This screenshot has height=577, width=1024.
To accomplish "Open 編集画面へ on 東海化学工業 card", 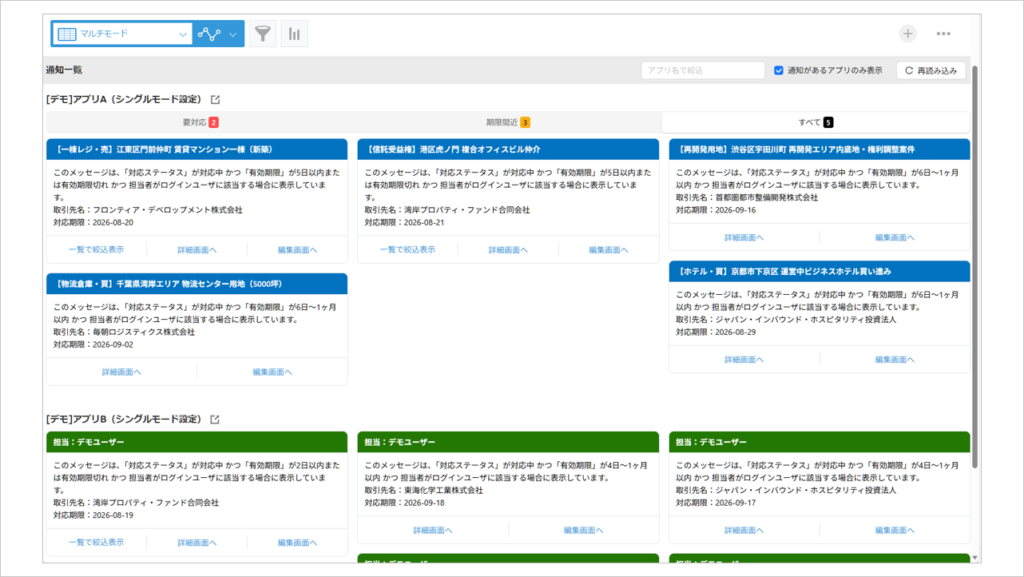I will tap(583, 530).
